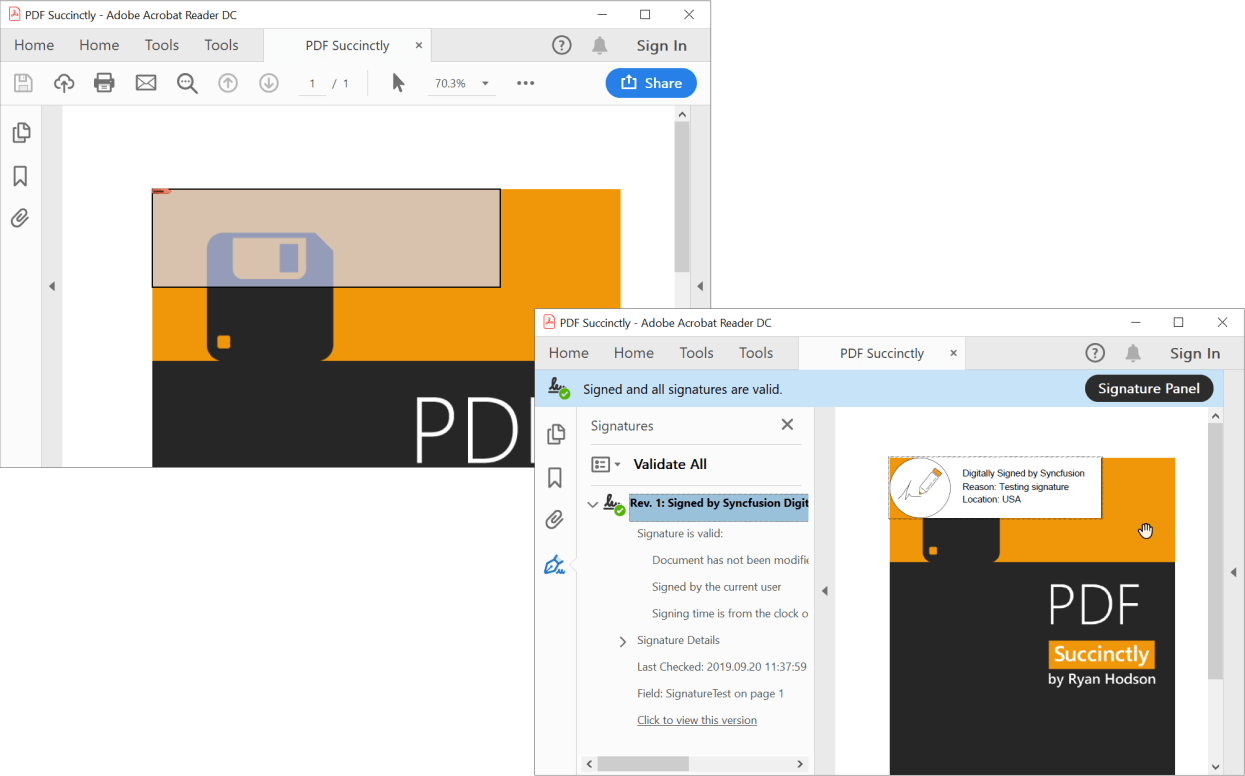The image size is (1245, 776).
Task: Expand the Signature Details section
Action: click(x=623, y=640)
